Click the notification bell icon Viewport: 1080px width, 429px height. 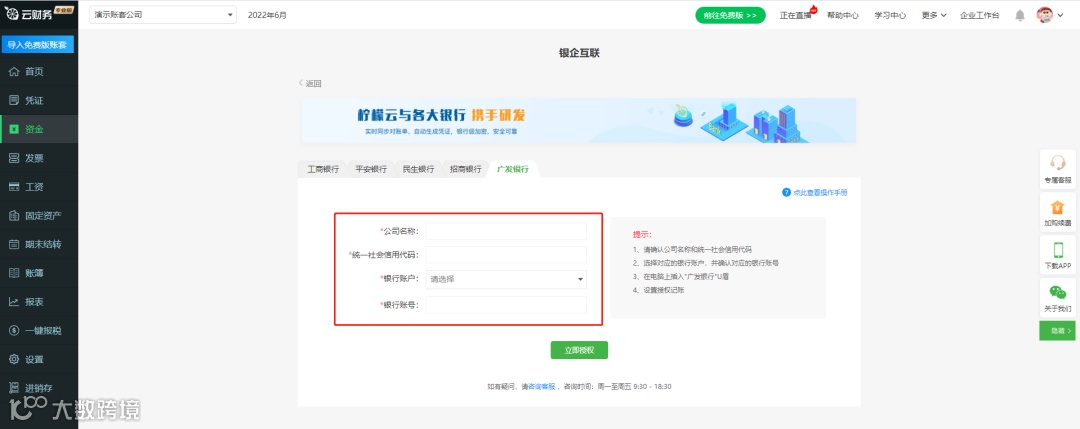[1020, 15]
